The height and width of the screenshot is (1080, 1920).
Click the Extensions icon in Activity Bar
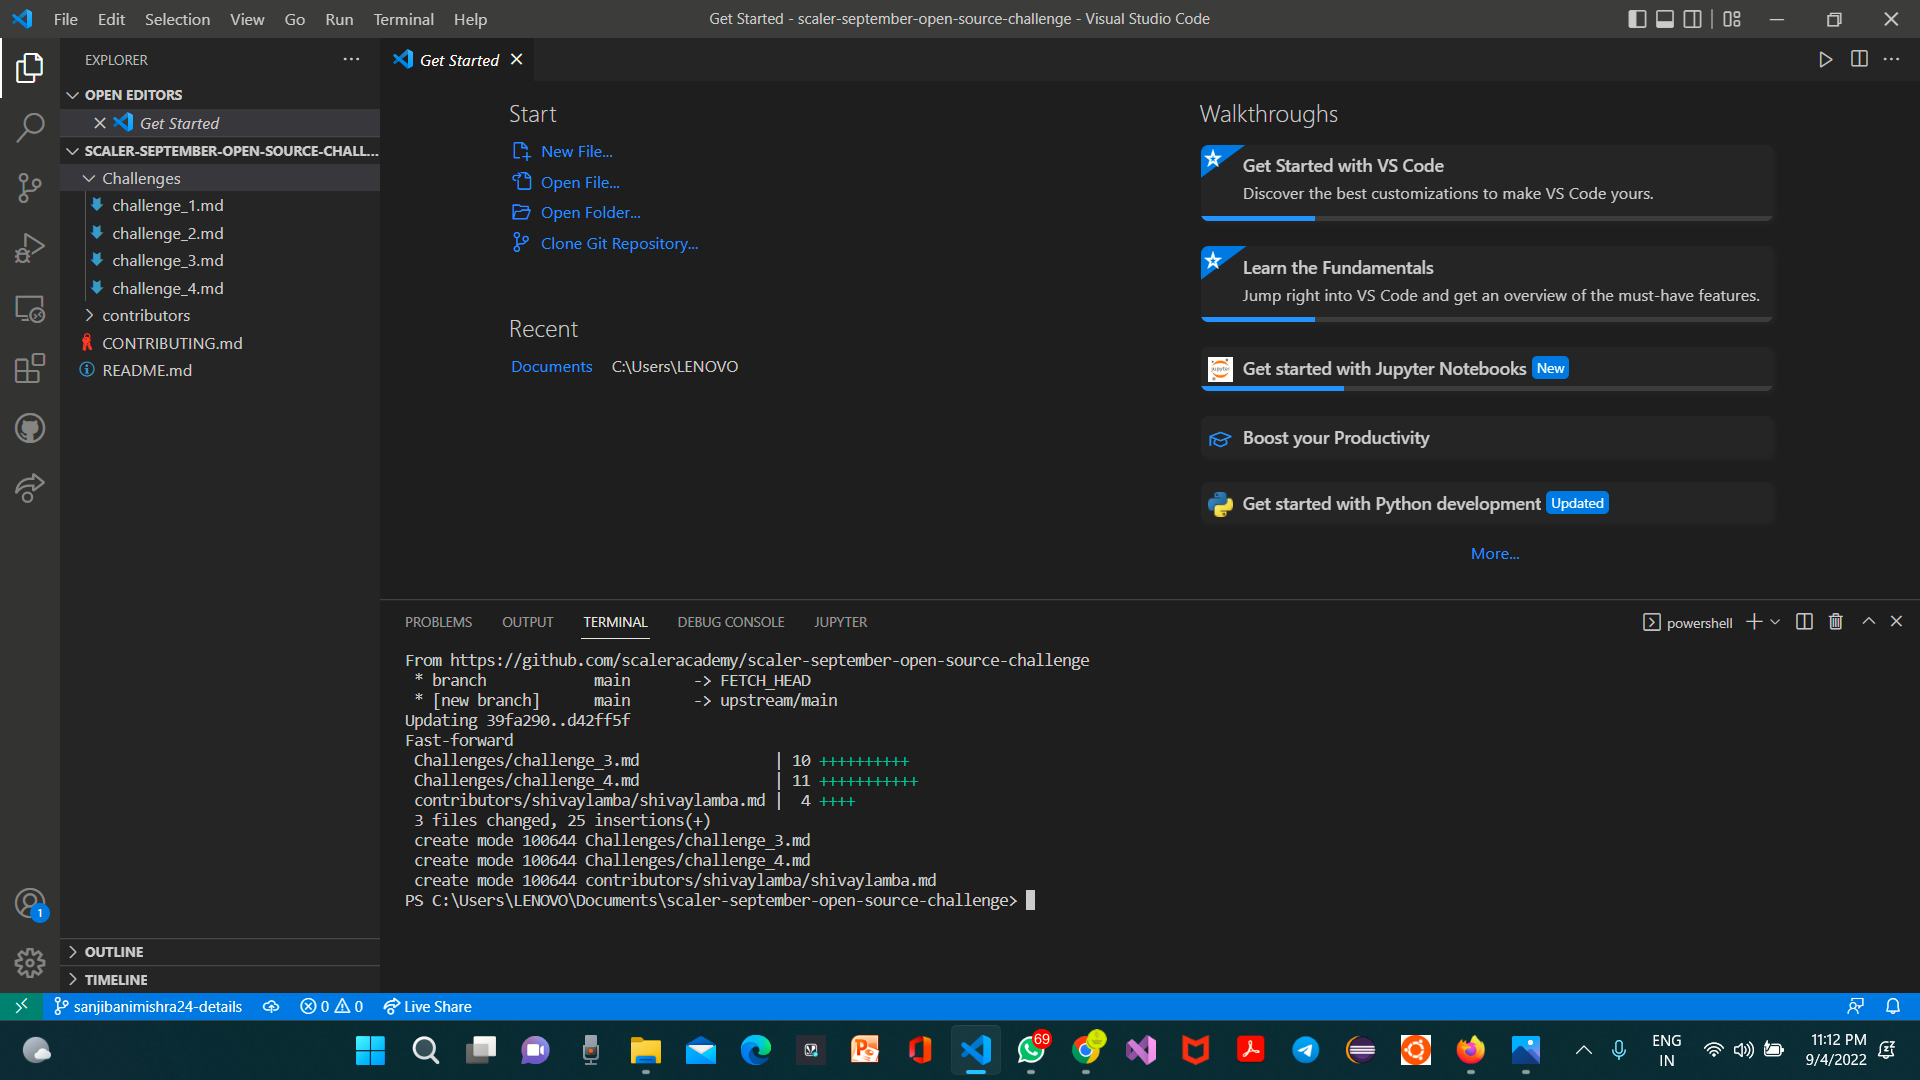coord(30,368)
